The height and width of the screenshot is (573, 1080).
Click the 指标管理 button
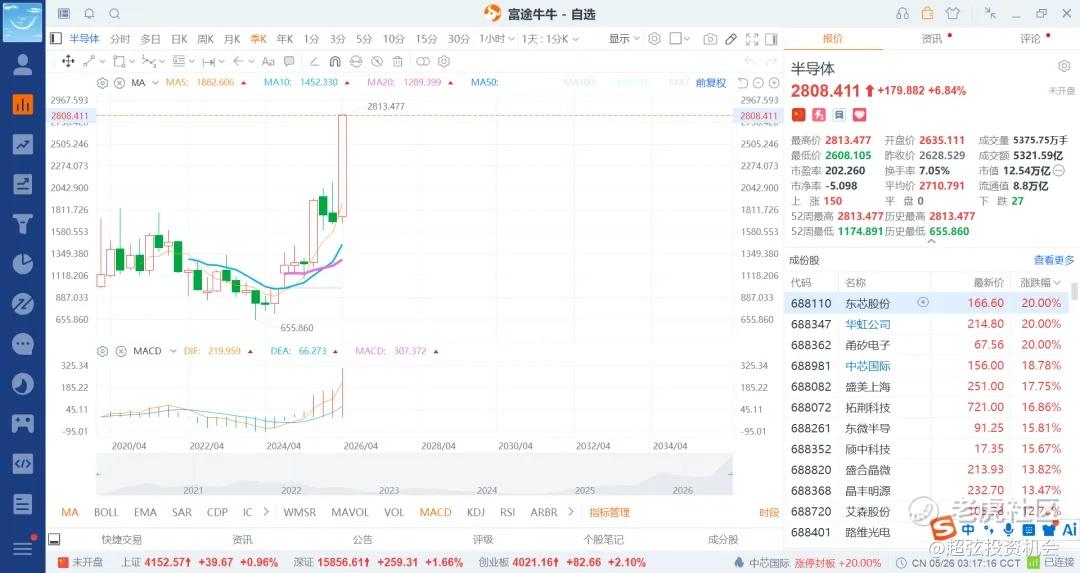click(610, 512)
